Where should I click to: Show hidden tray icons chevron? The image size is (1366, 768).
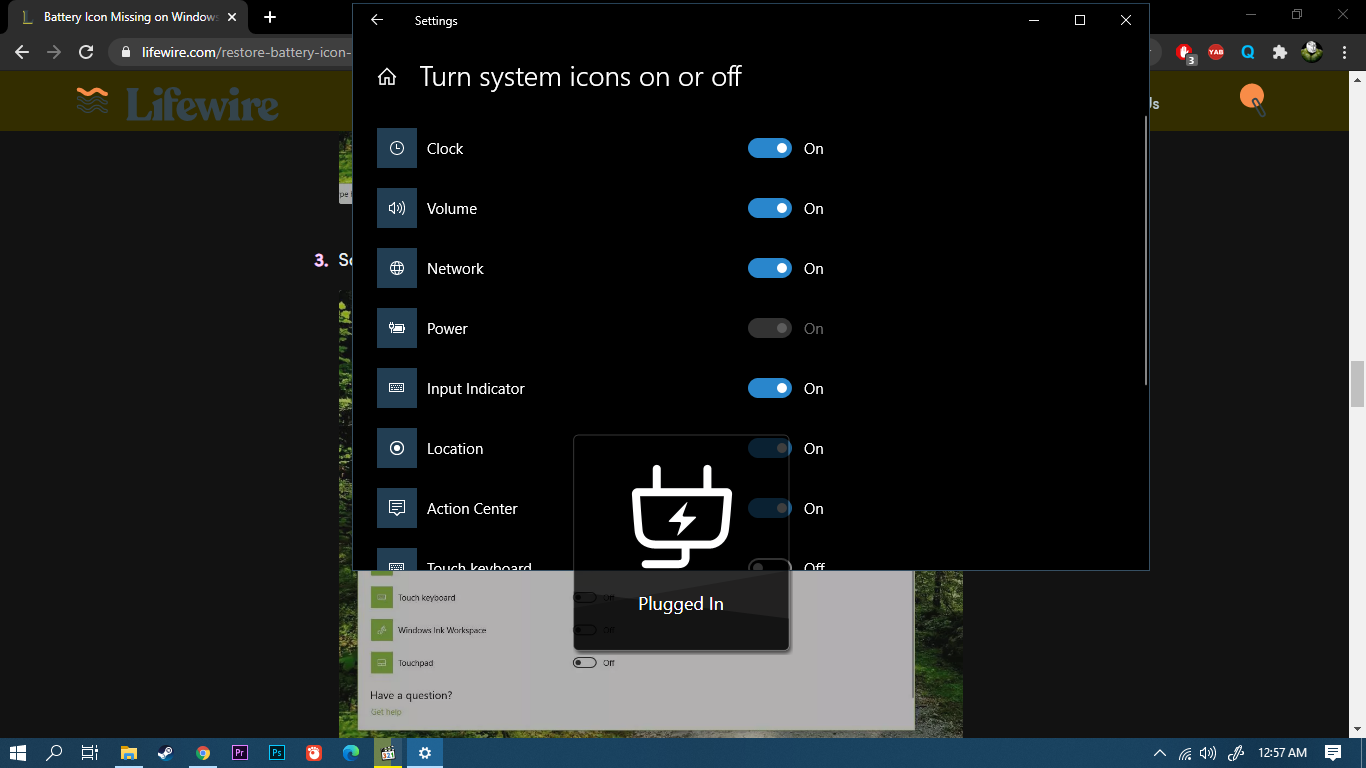(1160, 753)
